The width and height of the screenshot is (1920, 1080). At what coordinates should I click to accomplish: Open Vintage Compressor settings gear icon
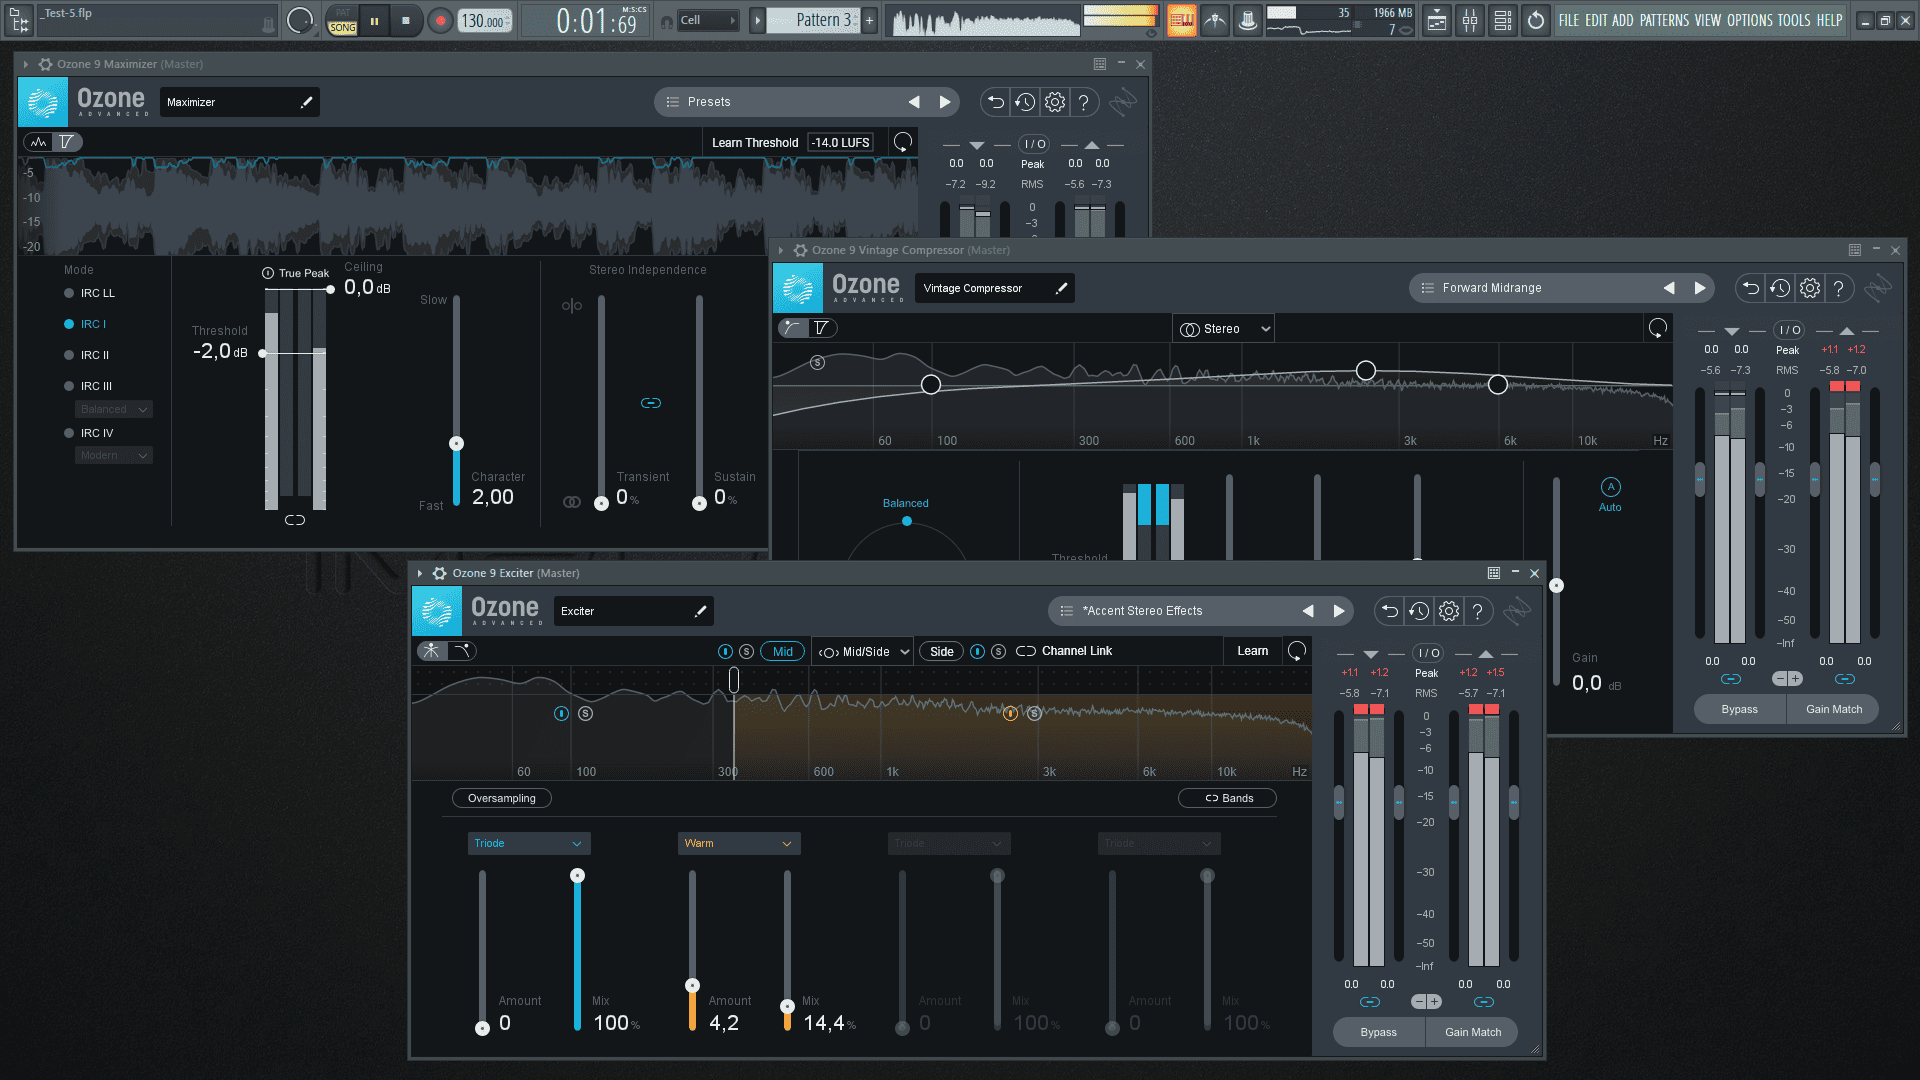point(1810,288)
